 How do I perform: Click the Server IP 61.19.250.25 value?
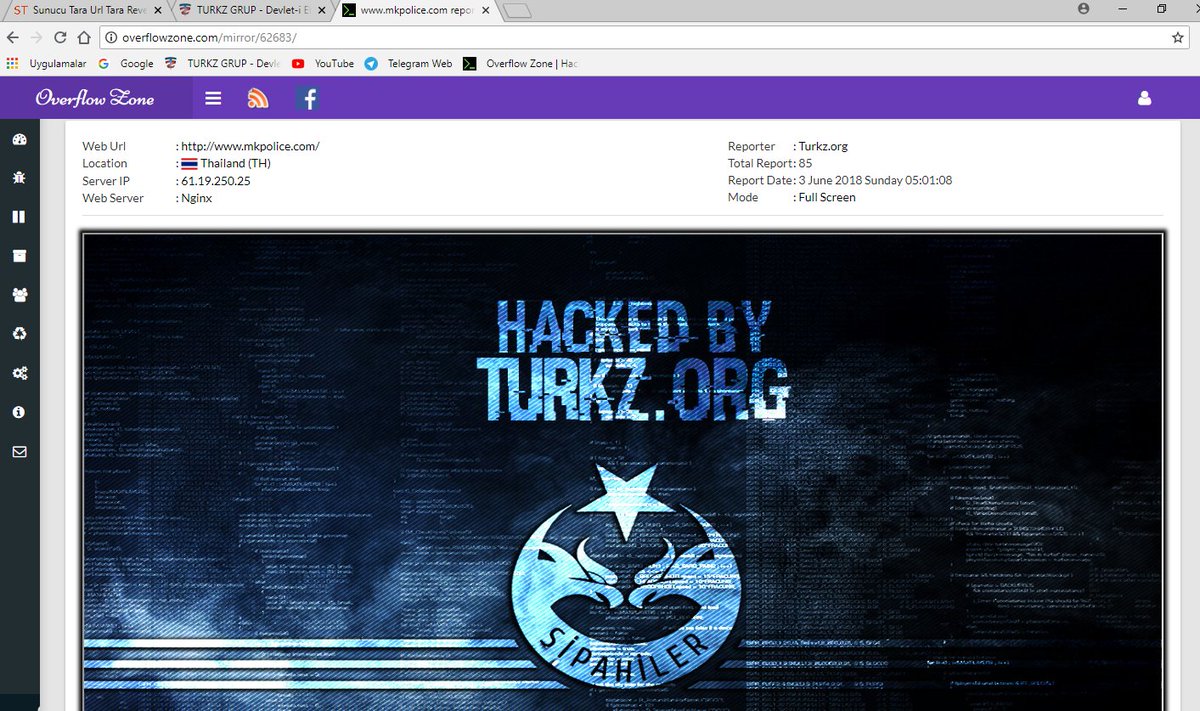point(216,181)
